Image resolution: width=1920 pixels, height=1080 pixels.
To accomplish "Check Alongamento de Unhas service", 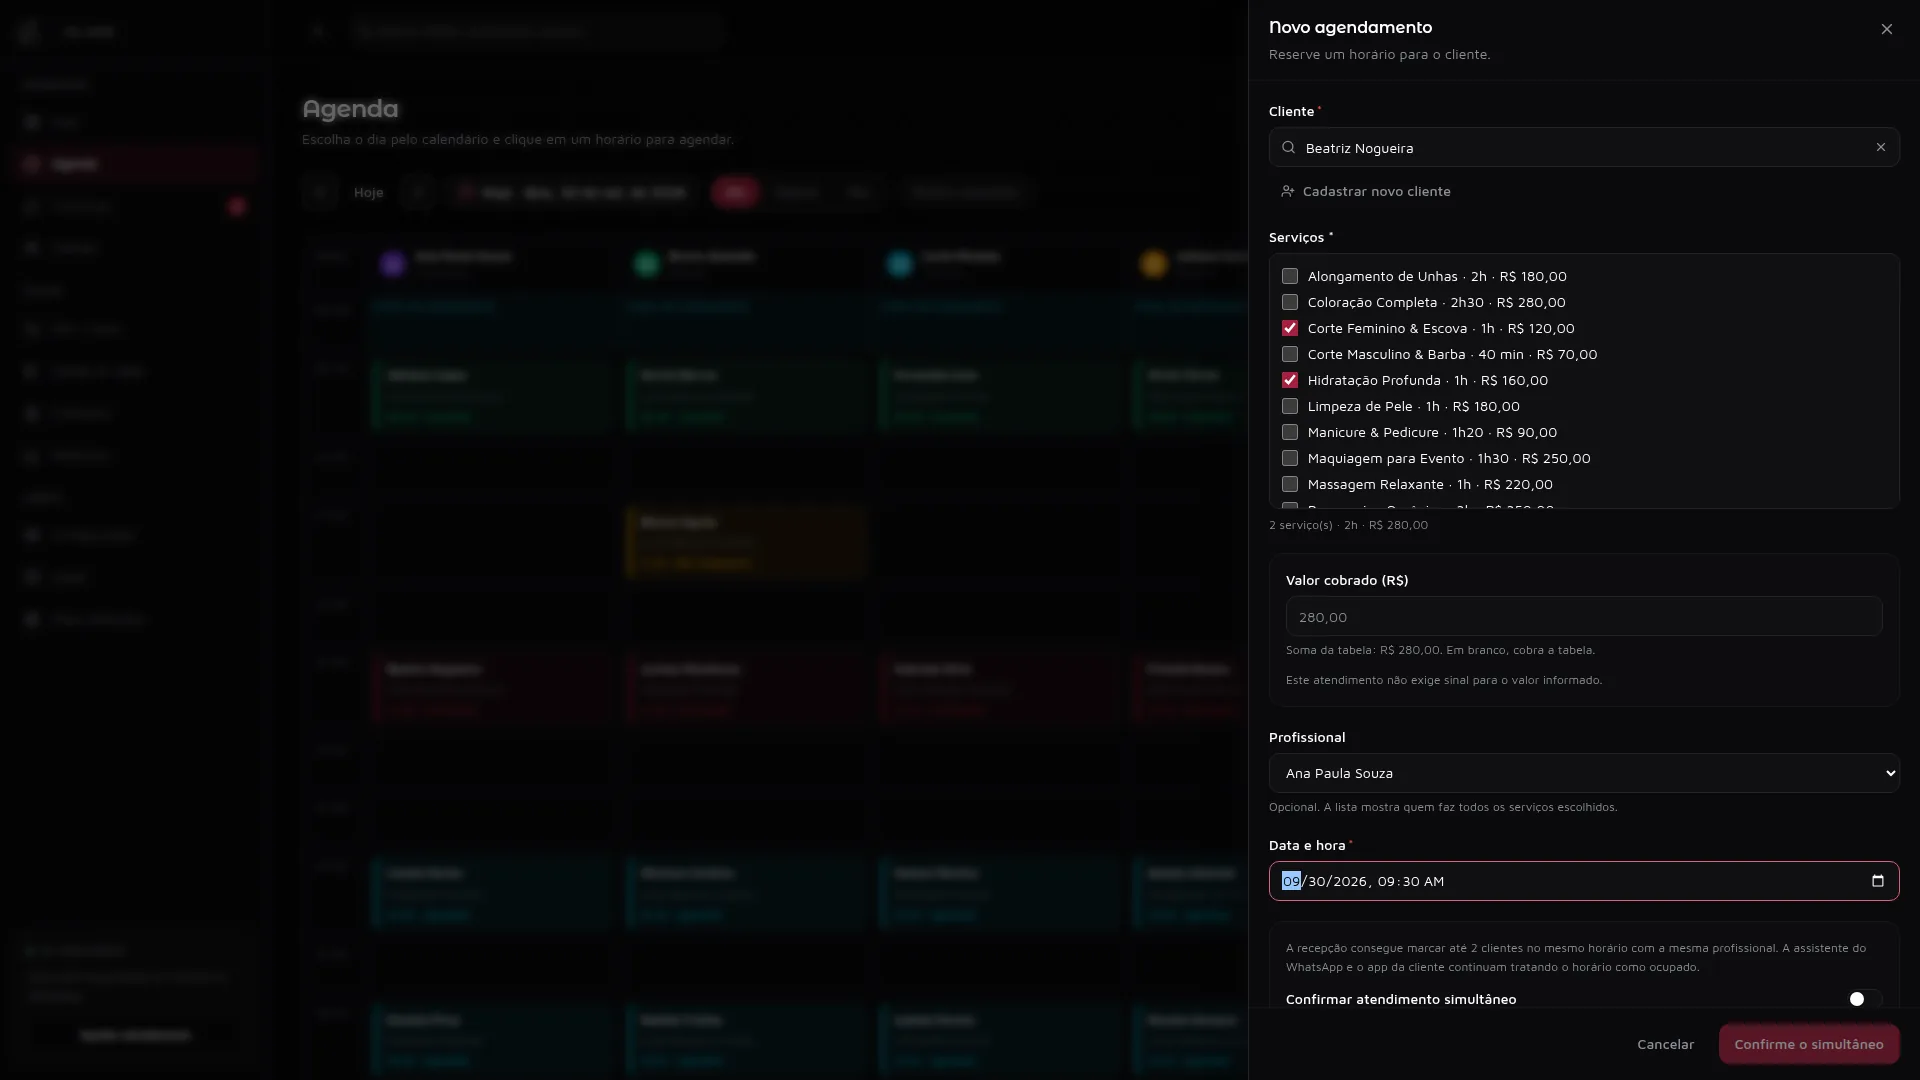I will tap(1290, 276).
